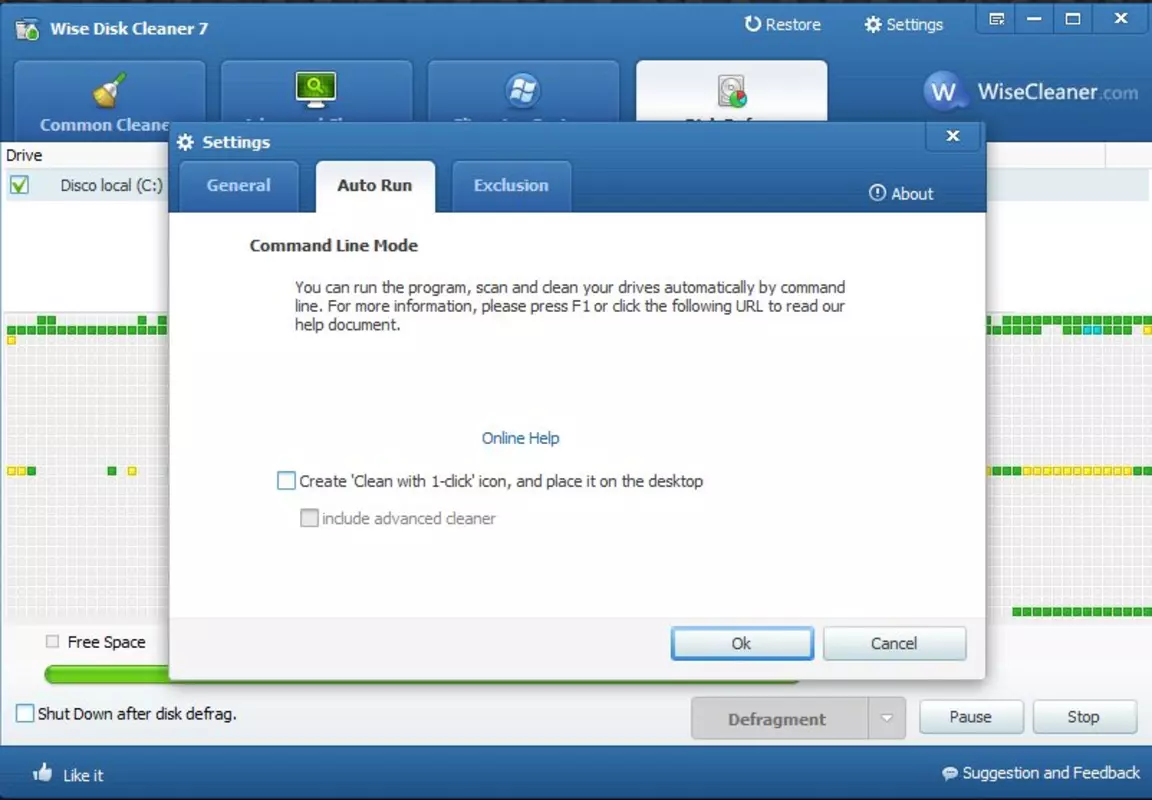Click the gear icon in Settings dialog title
1152x800 pixels.
click(186, 142)
